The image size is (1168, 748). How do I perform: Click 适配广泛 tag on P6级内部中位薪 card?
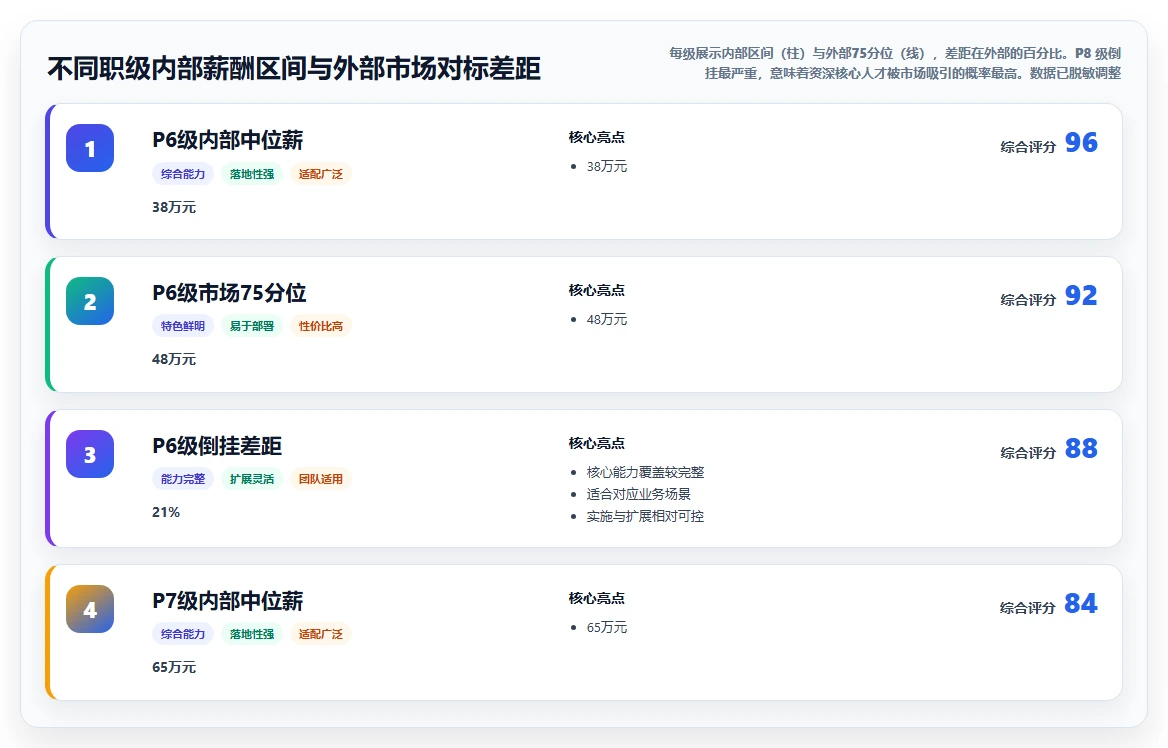pos(320,174)
